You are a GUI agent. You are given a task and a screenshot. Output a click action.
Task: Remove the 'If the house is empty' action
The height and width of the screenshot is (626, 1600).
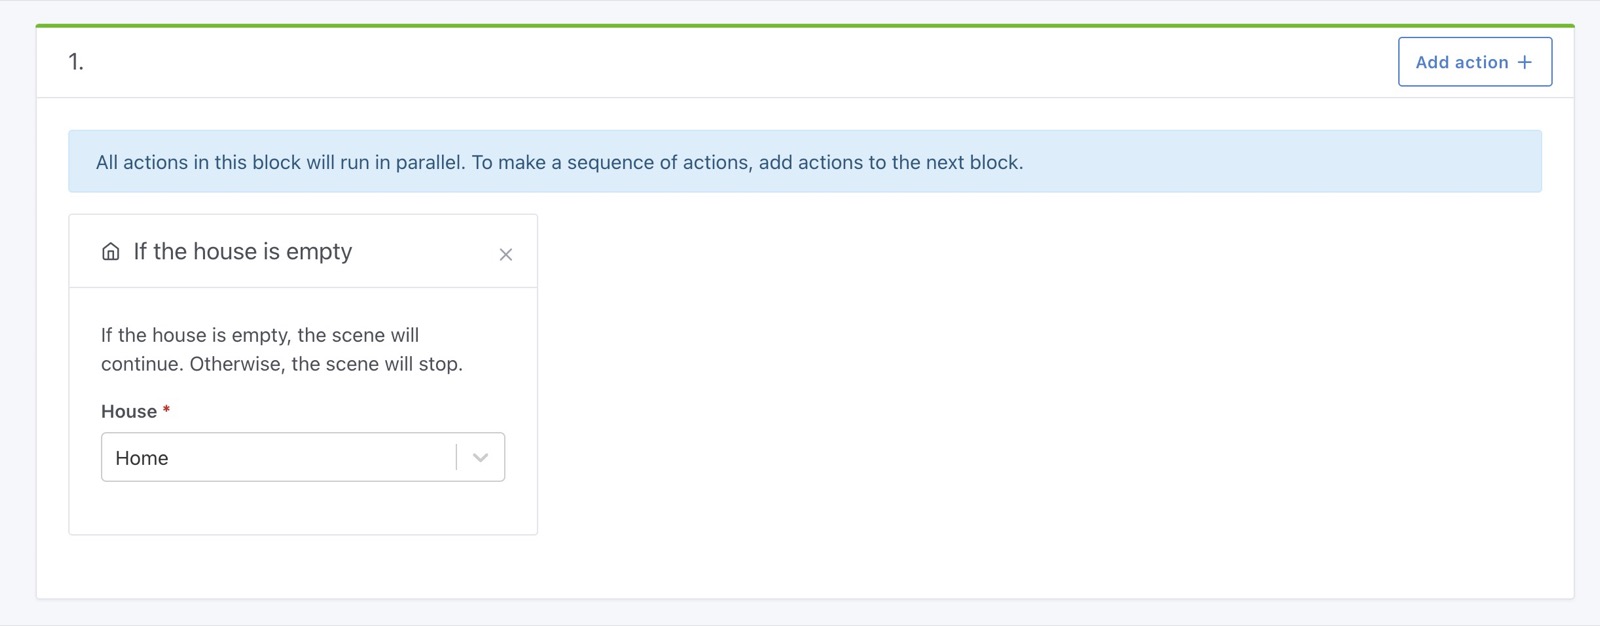[x=506, y=255]
